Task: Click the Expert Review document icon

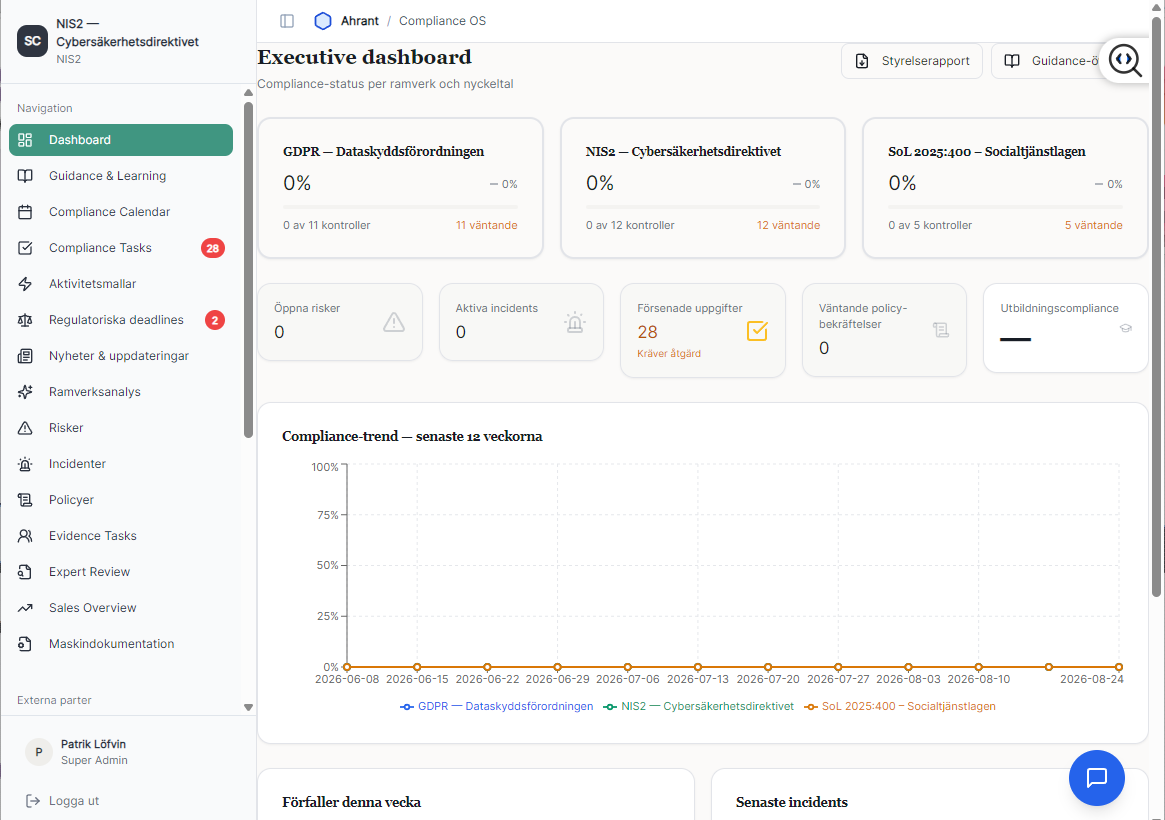Action: [x=25, y=572]
